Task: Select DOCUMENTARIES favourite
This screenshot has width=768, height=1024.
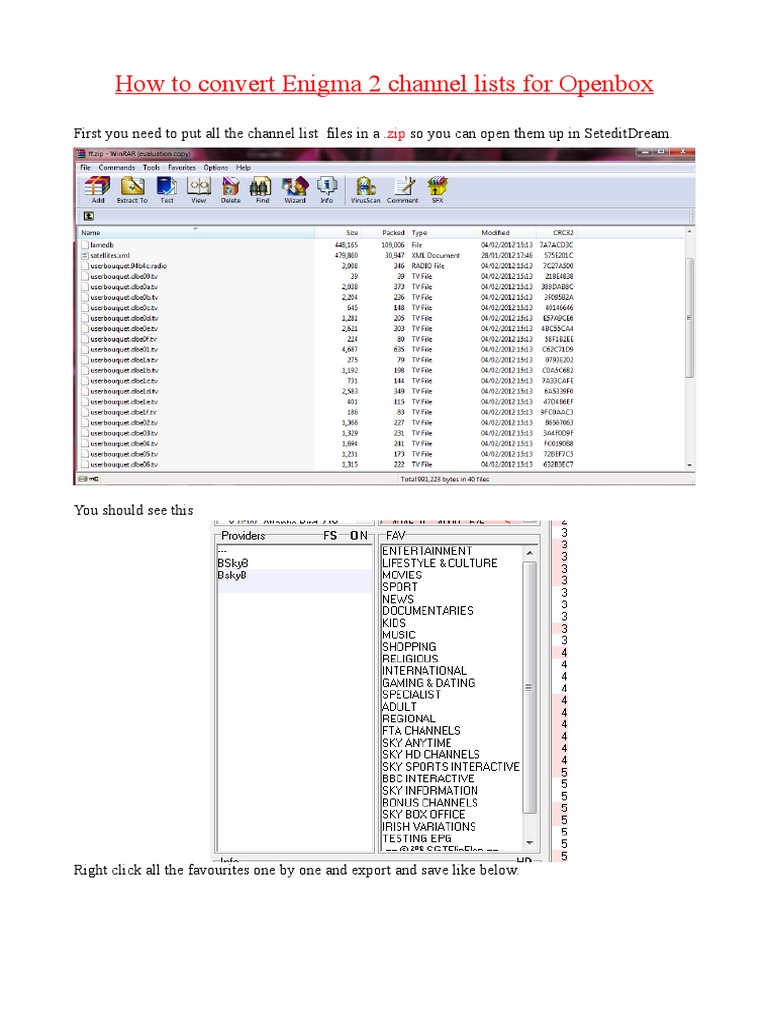Action: (428, 611)
